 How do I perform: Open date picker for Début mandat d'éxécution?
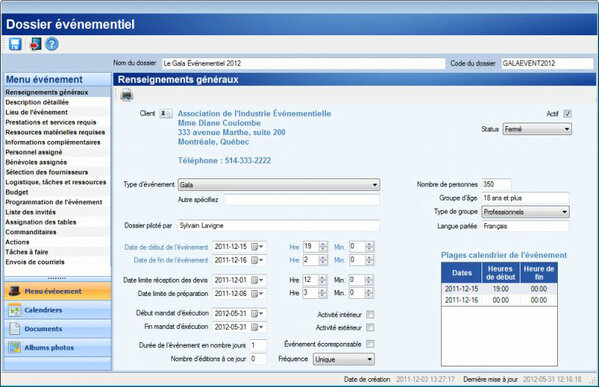tap(257, 313)
